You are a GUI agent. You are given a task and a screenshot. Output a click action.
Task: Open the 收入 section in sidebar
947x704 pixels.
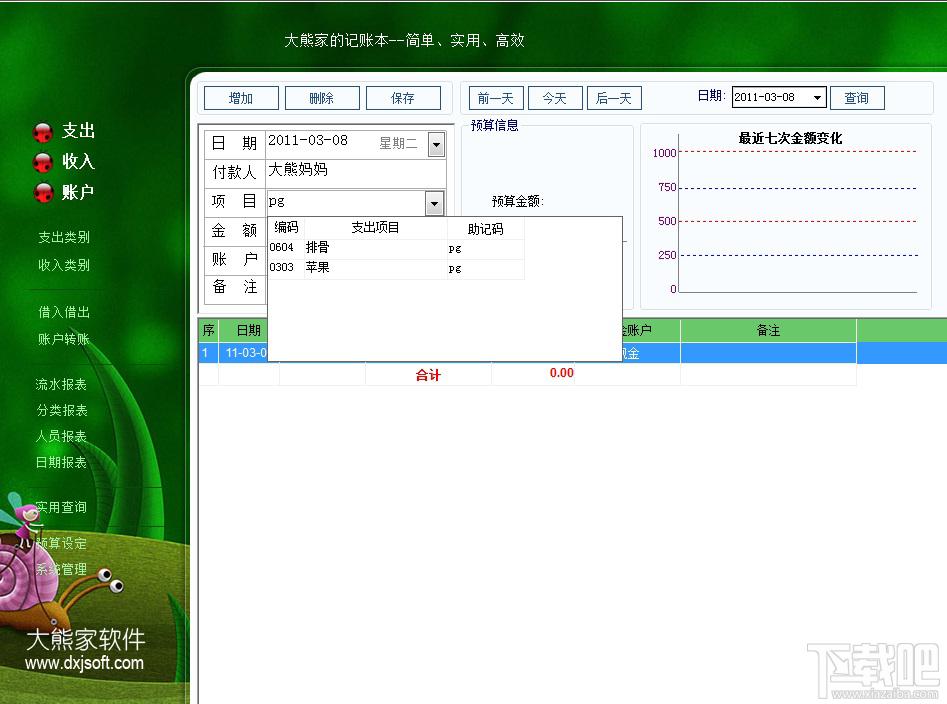pyautogui.click(x=79, y=161)
